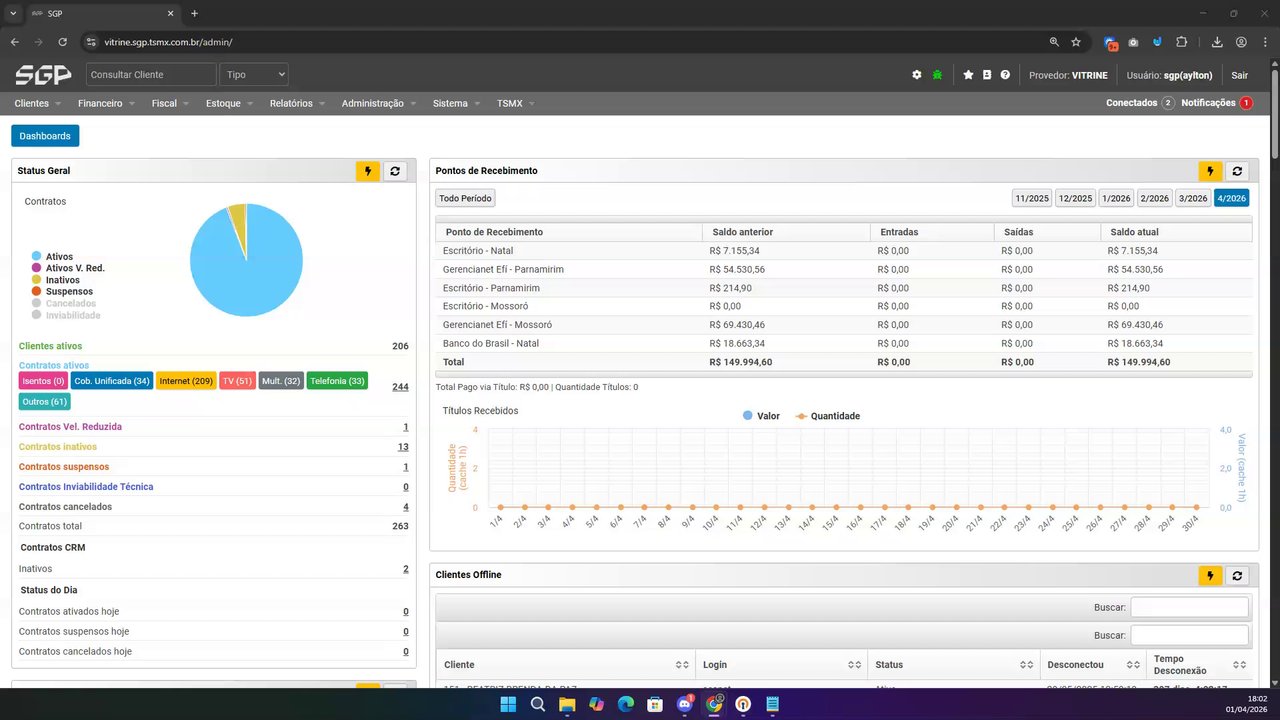Select the 3/2026 period tab
Viewport: 1280px width, 720px height.
(1193, 198)
